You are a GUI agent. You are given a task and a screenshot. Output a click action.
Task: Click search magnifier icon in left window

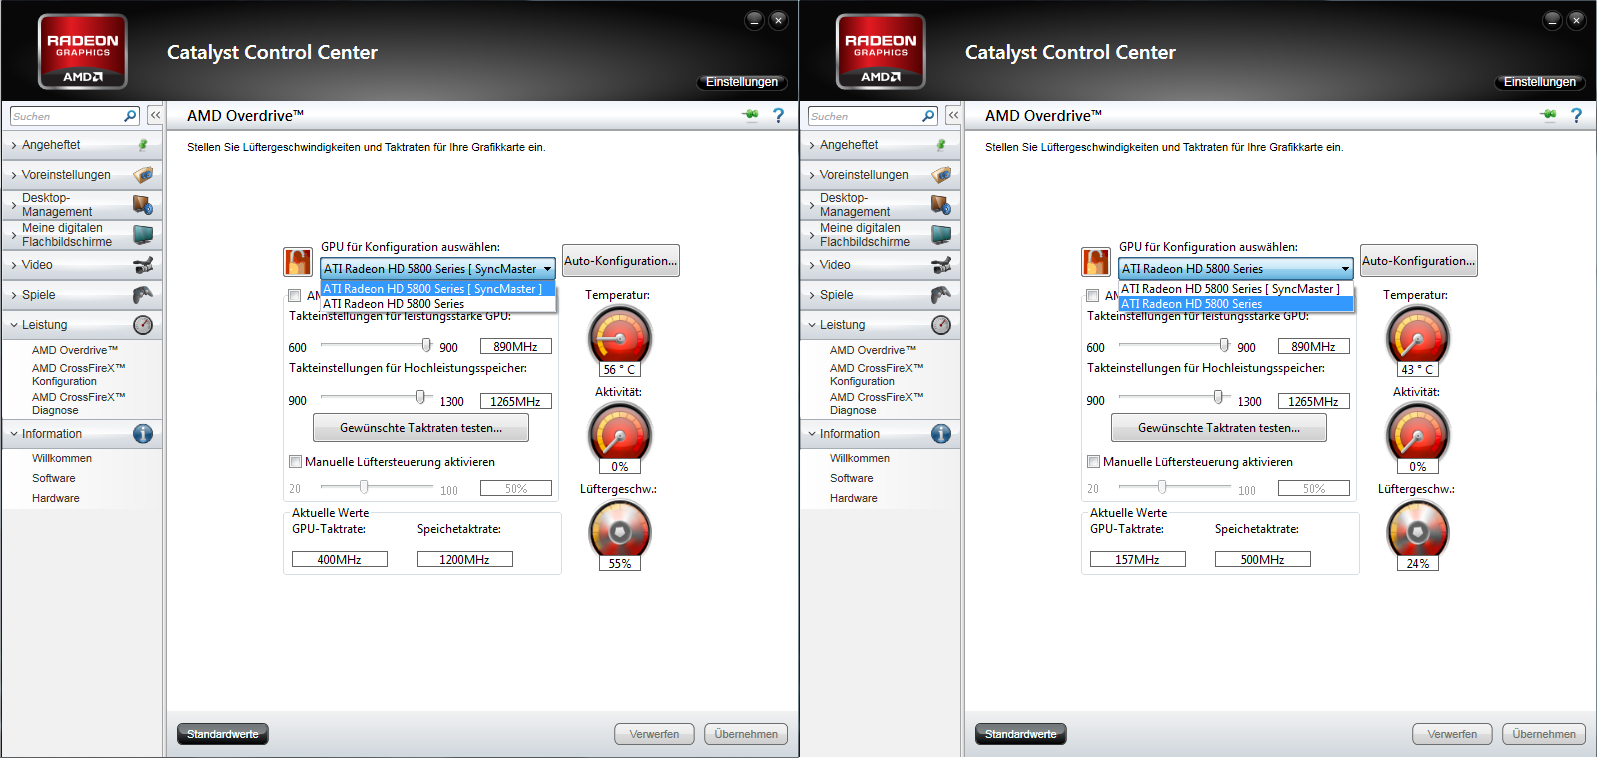[130, 116]
